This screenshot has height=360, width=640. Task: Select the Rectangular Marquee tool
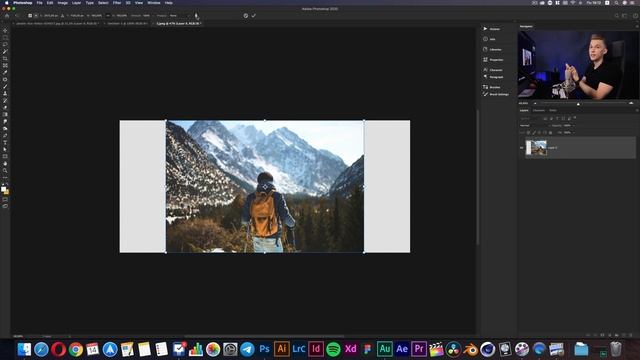5,38
